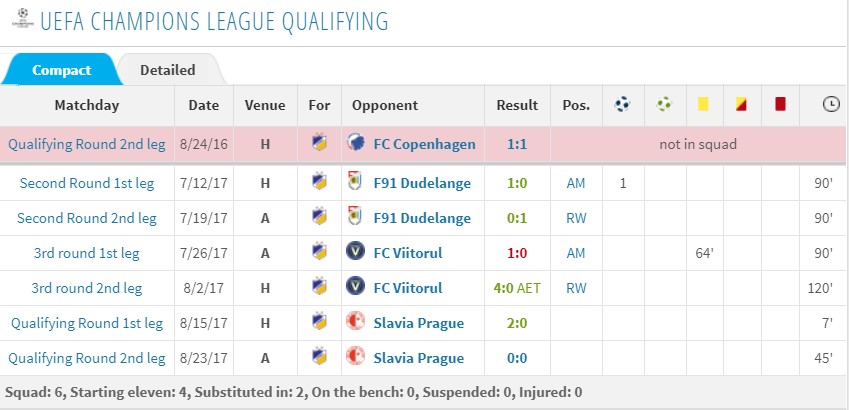Open the 4:0 AET result link
849x410 pixels.
517,288
